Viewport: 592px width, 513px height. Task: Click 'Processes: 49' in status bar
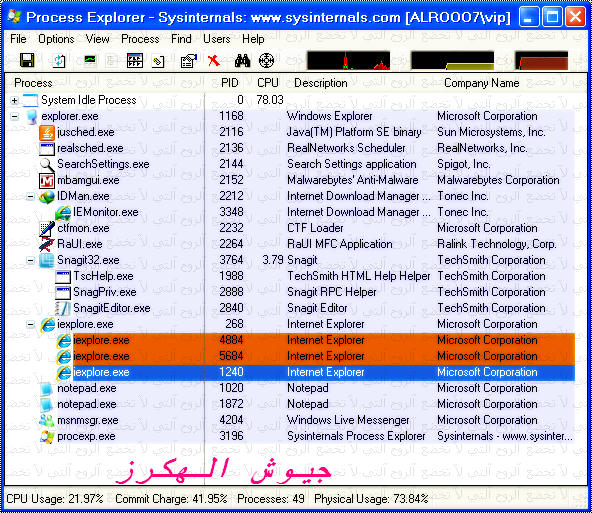pyautogui.click(x=271, y=499)
